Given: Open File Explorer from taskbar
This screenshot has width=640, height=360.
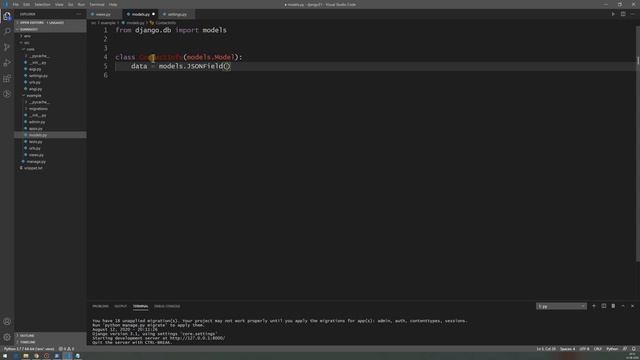Looking at the screenshot, I should pos(26,356).
